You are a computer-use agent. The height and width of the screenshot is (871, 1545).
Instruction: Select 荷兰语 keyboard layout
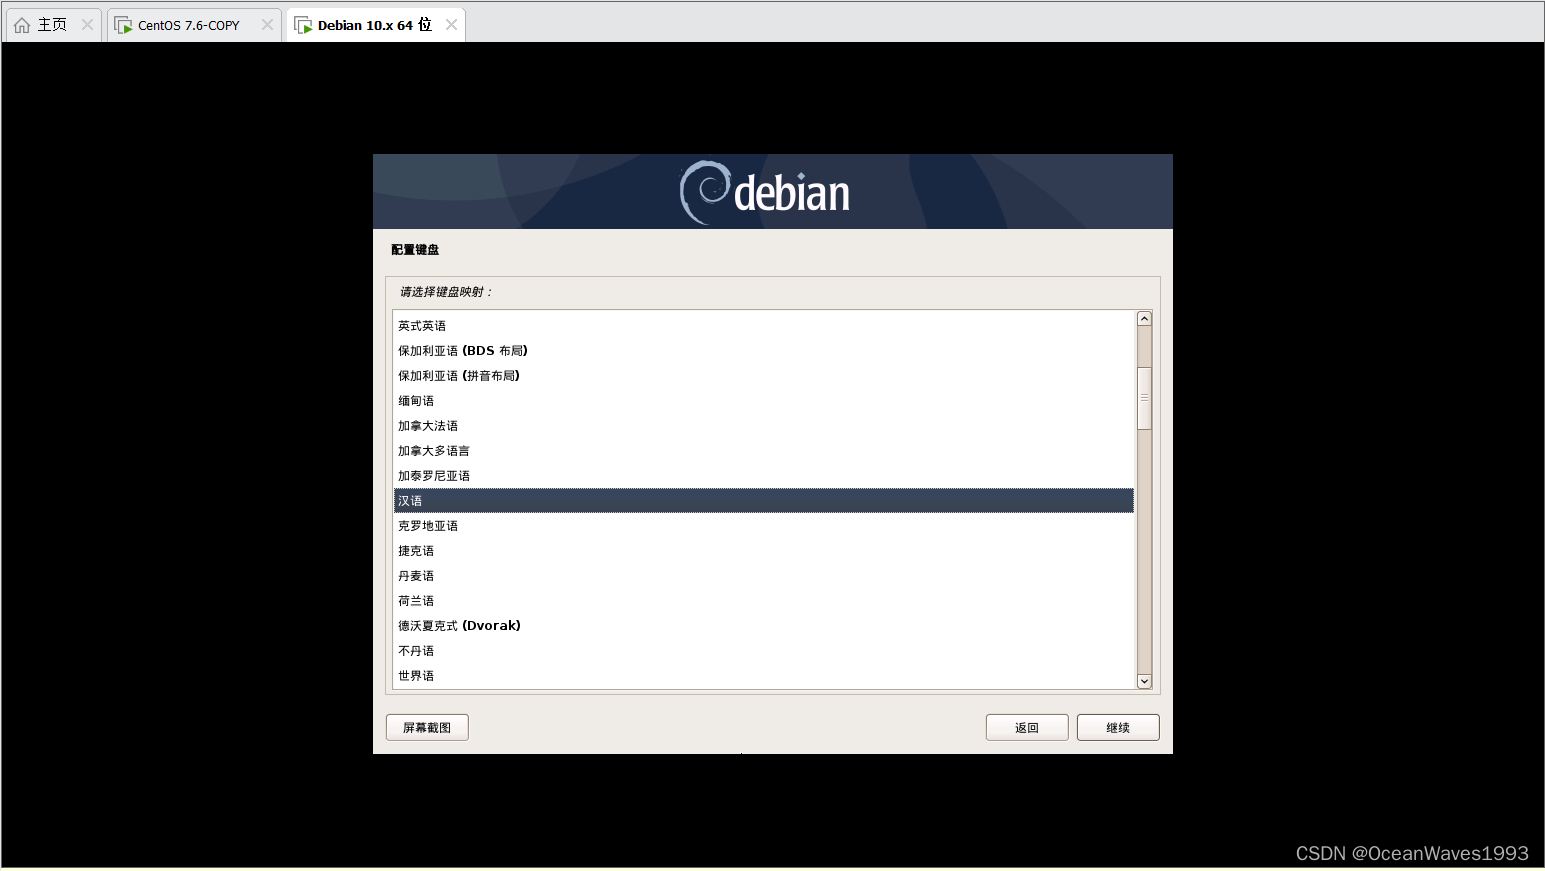coord(764,601)
